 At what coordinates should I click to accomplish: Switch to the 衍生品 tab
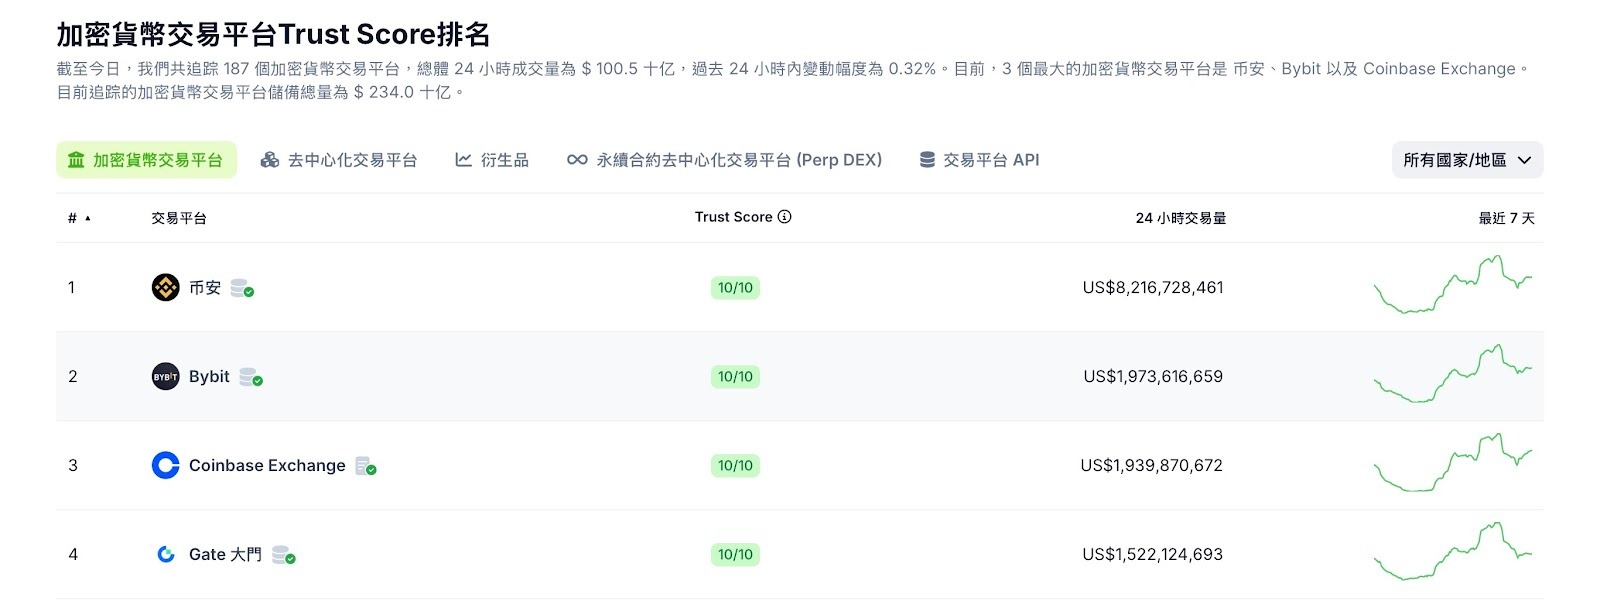[492, 160]
